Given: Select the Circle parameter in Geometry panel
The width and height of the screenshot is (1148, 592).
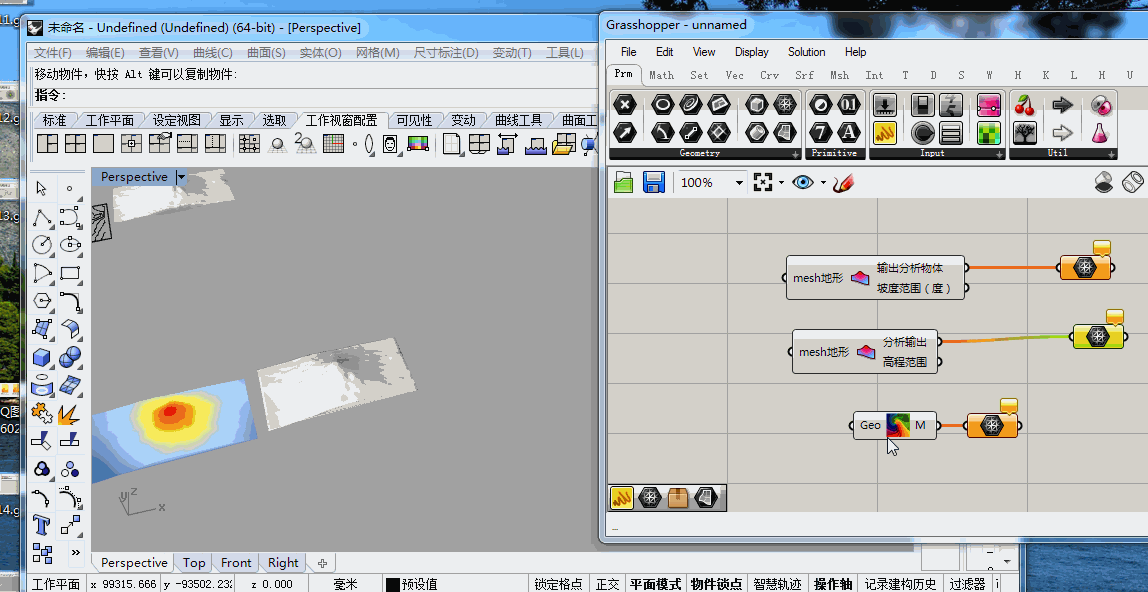Looking at the screenshot, I should coord(663,105).
